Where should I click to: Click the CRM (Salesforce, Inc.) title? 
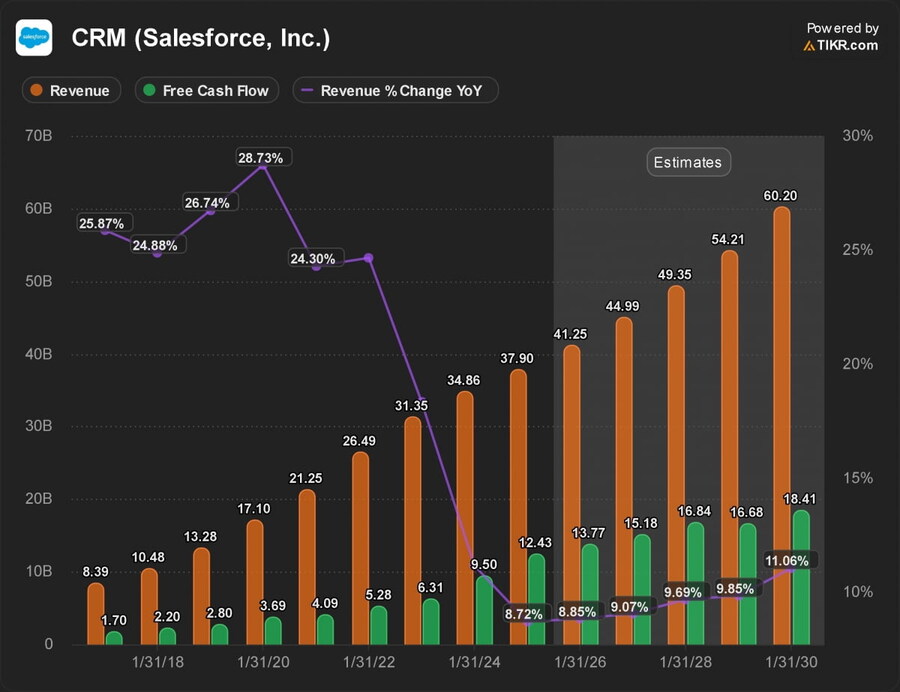tap(201, 39)
